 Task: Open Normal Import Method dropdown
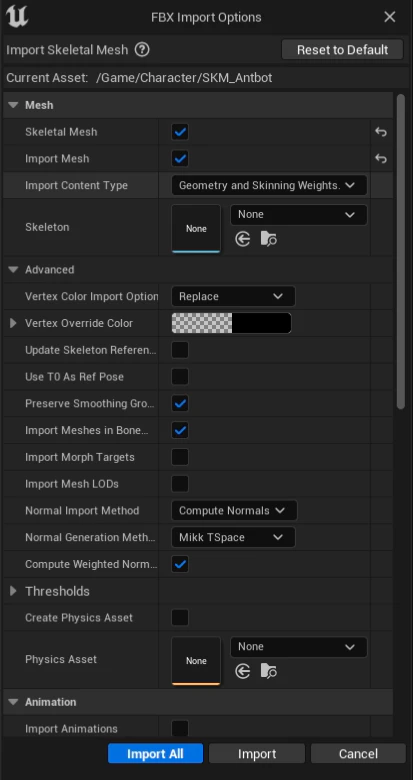(x=234, y=510)
